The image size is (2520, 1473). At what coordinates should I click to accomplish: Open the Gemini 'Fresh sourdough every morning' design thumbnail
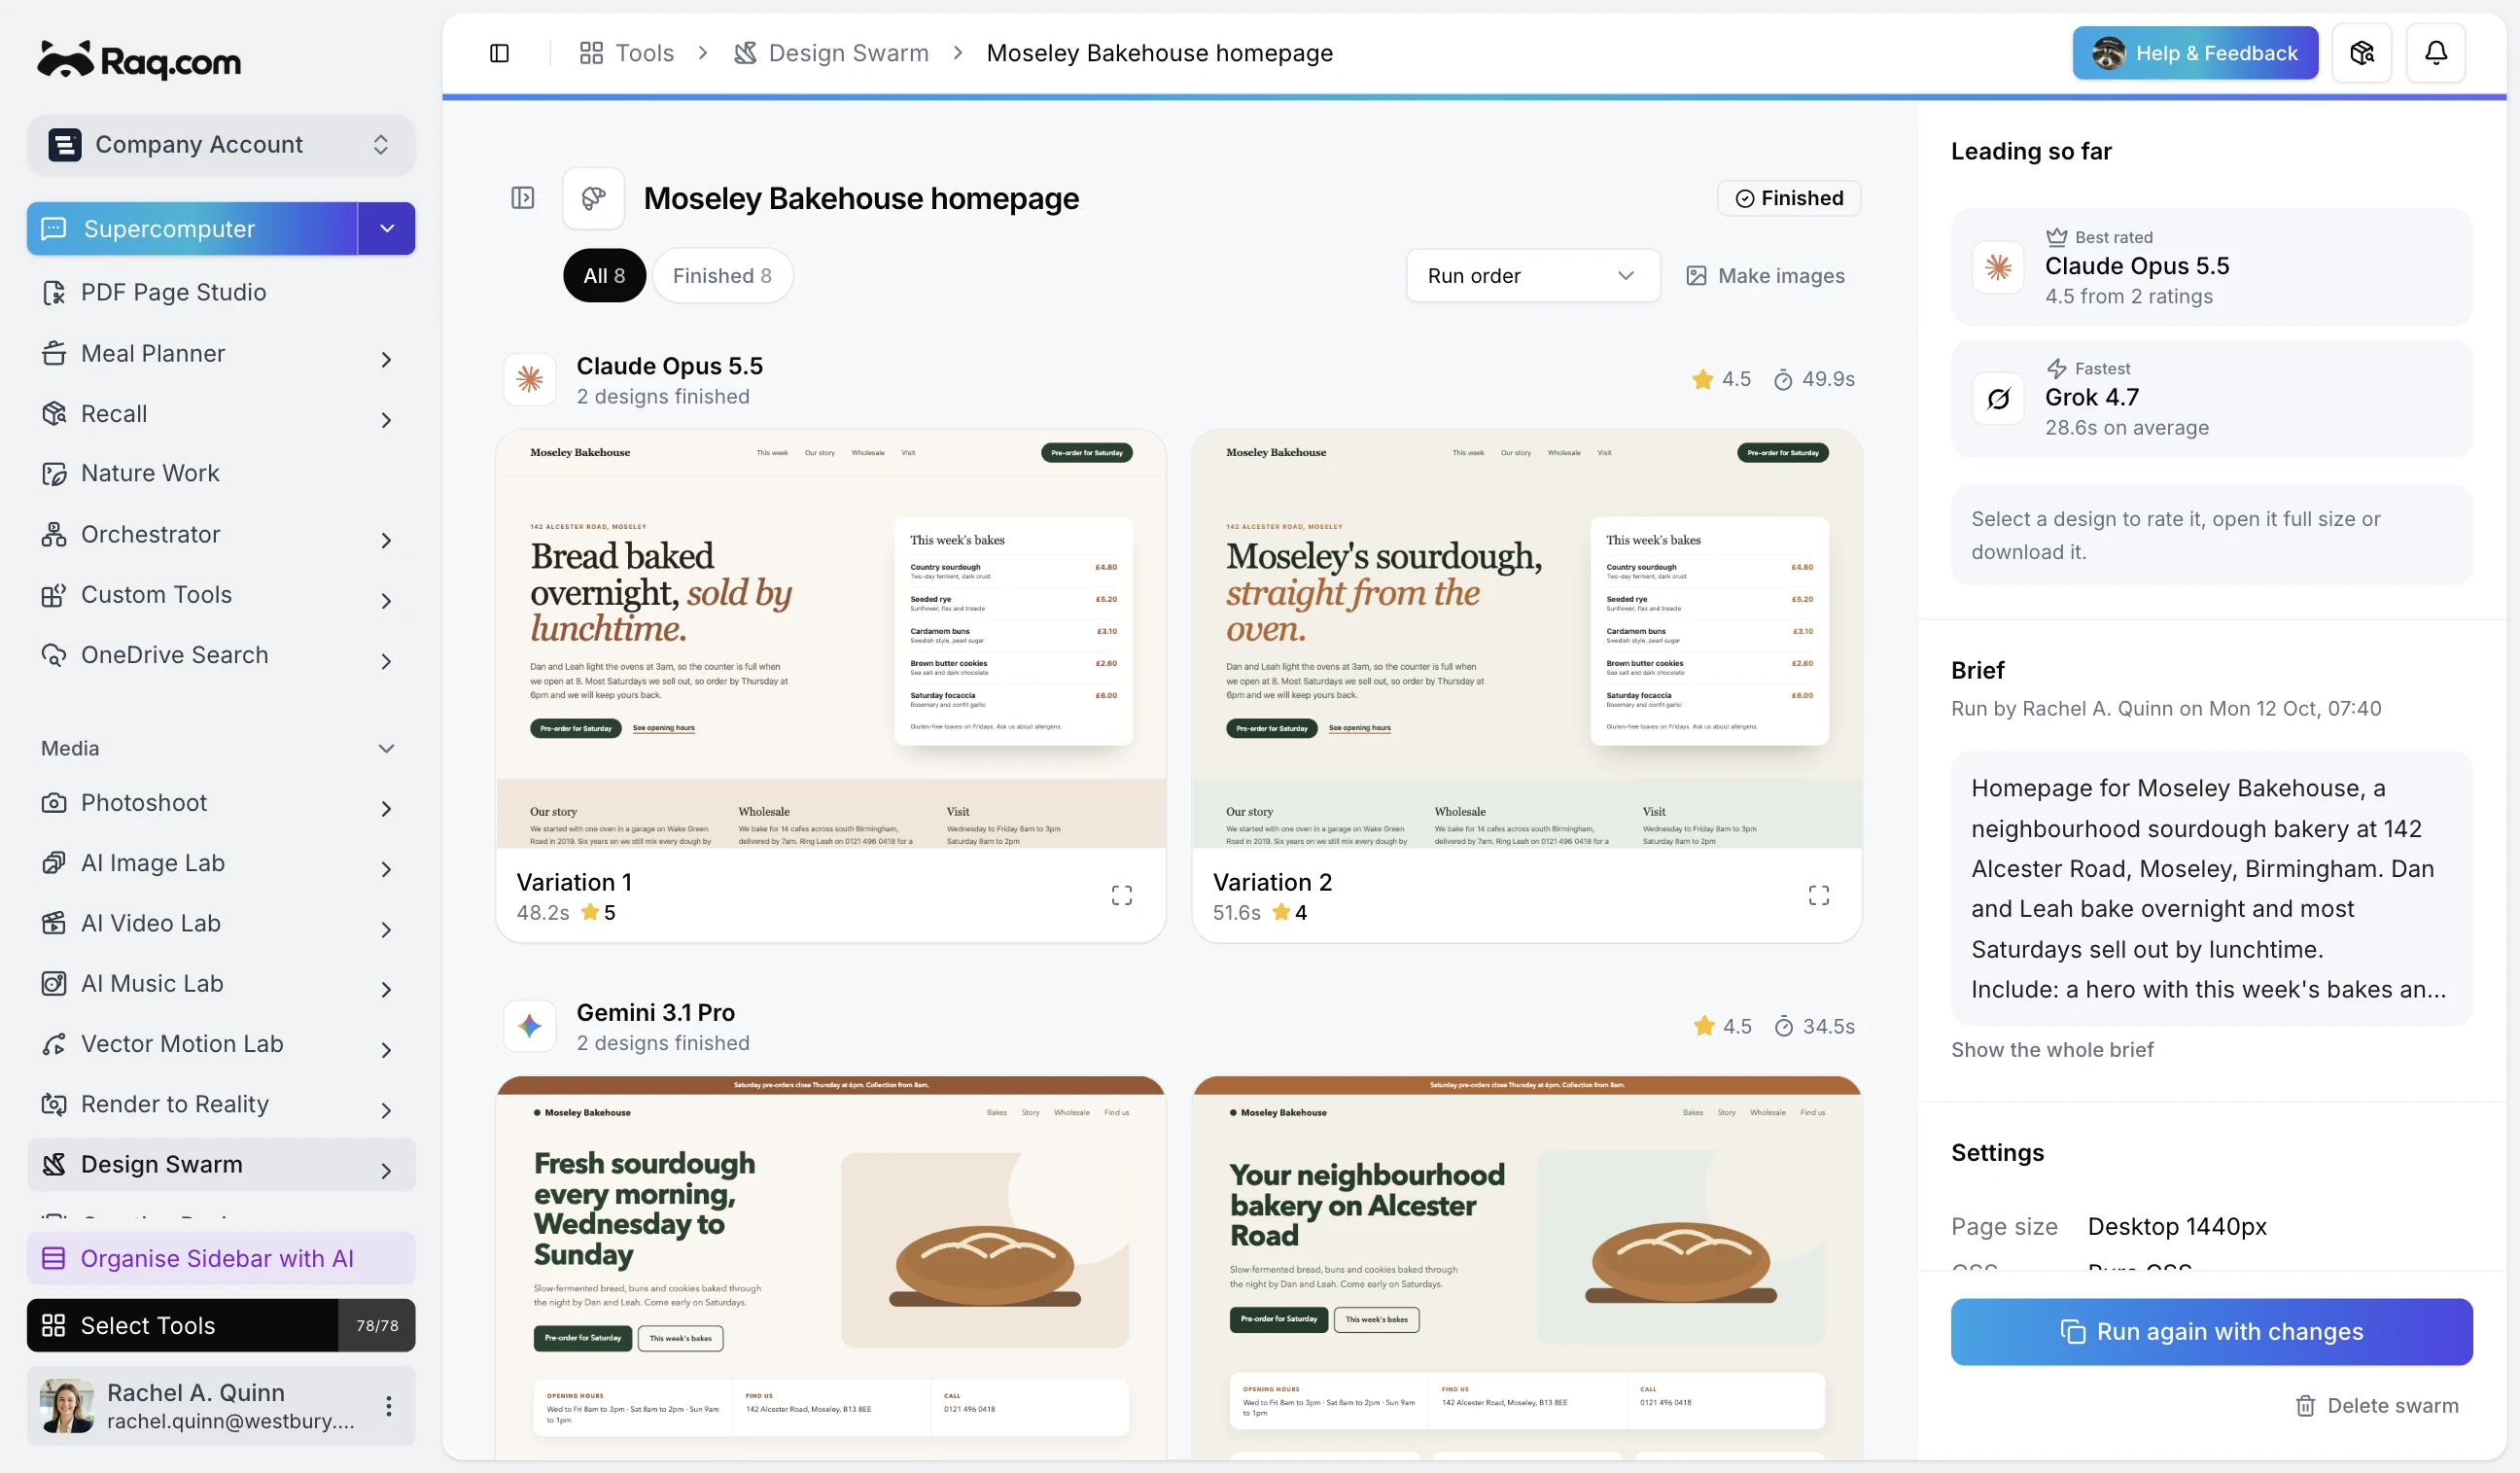point(830,1267)
